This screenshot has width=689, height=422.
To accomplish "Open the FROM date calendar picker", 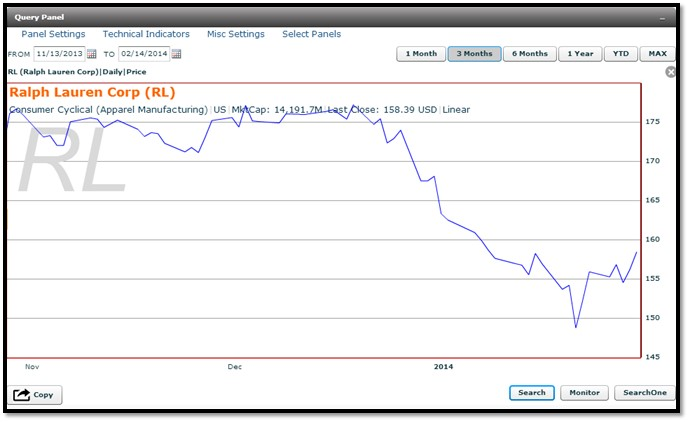I will coord(91,54).
